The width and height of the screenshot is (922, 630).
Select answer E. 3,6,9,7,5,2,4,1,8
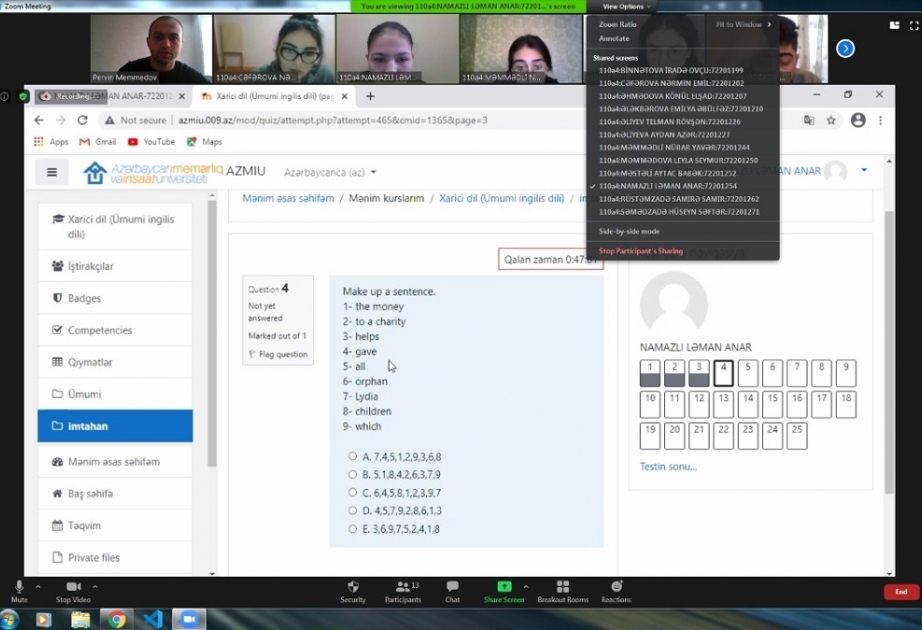[x=352, y=529]
